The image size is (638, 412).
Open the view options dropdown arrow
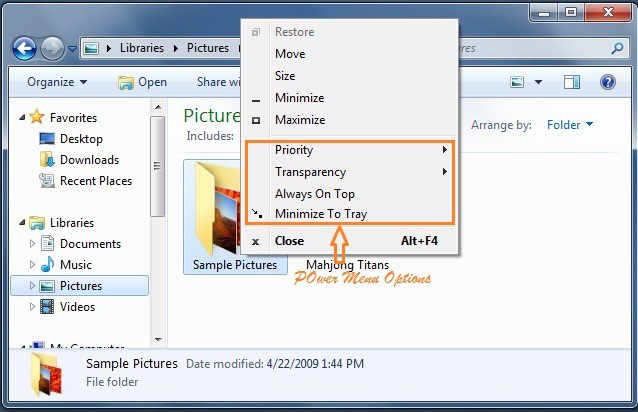538,82
